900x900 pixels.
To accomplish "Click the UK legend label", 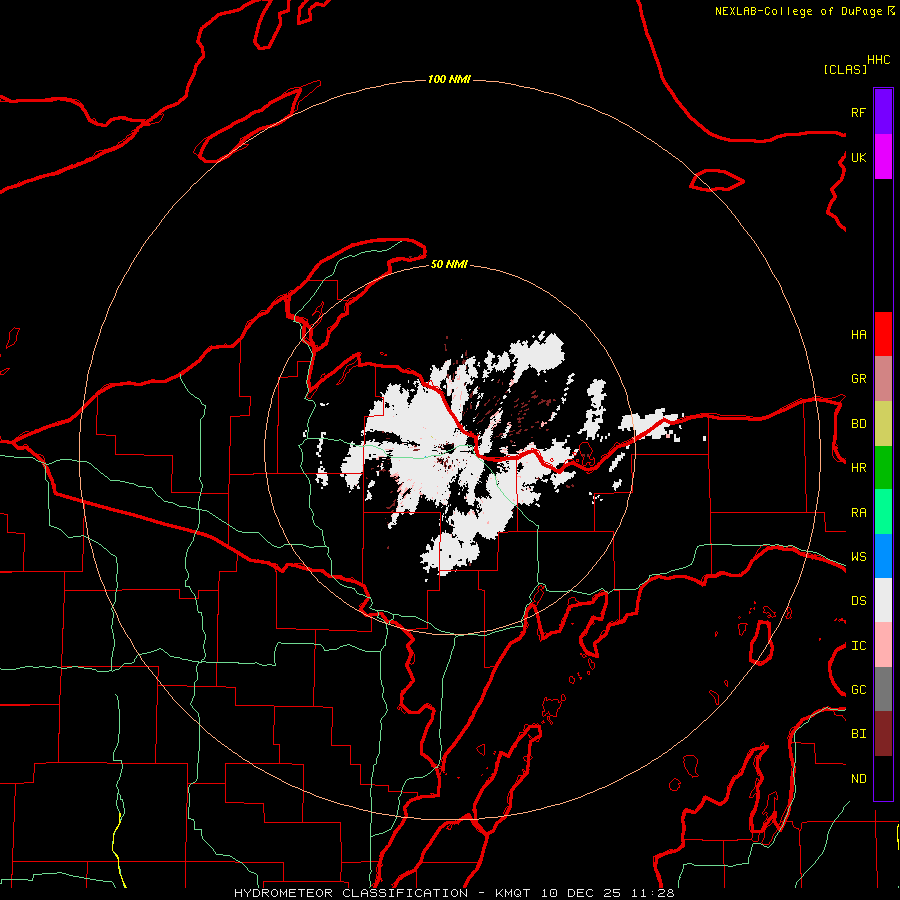I will click(x=859, y=157).
